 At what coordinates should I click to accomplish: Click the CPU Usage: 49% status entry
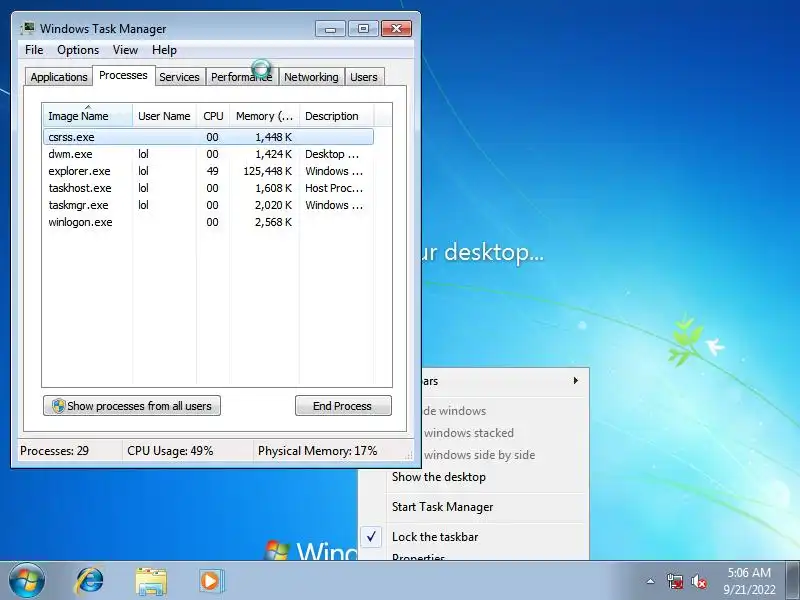click(170, 451)
